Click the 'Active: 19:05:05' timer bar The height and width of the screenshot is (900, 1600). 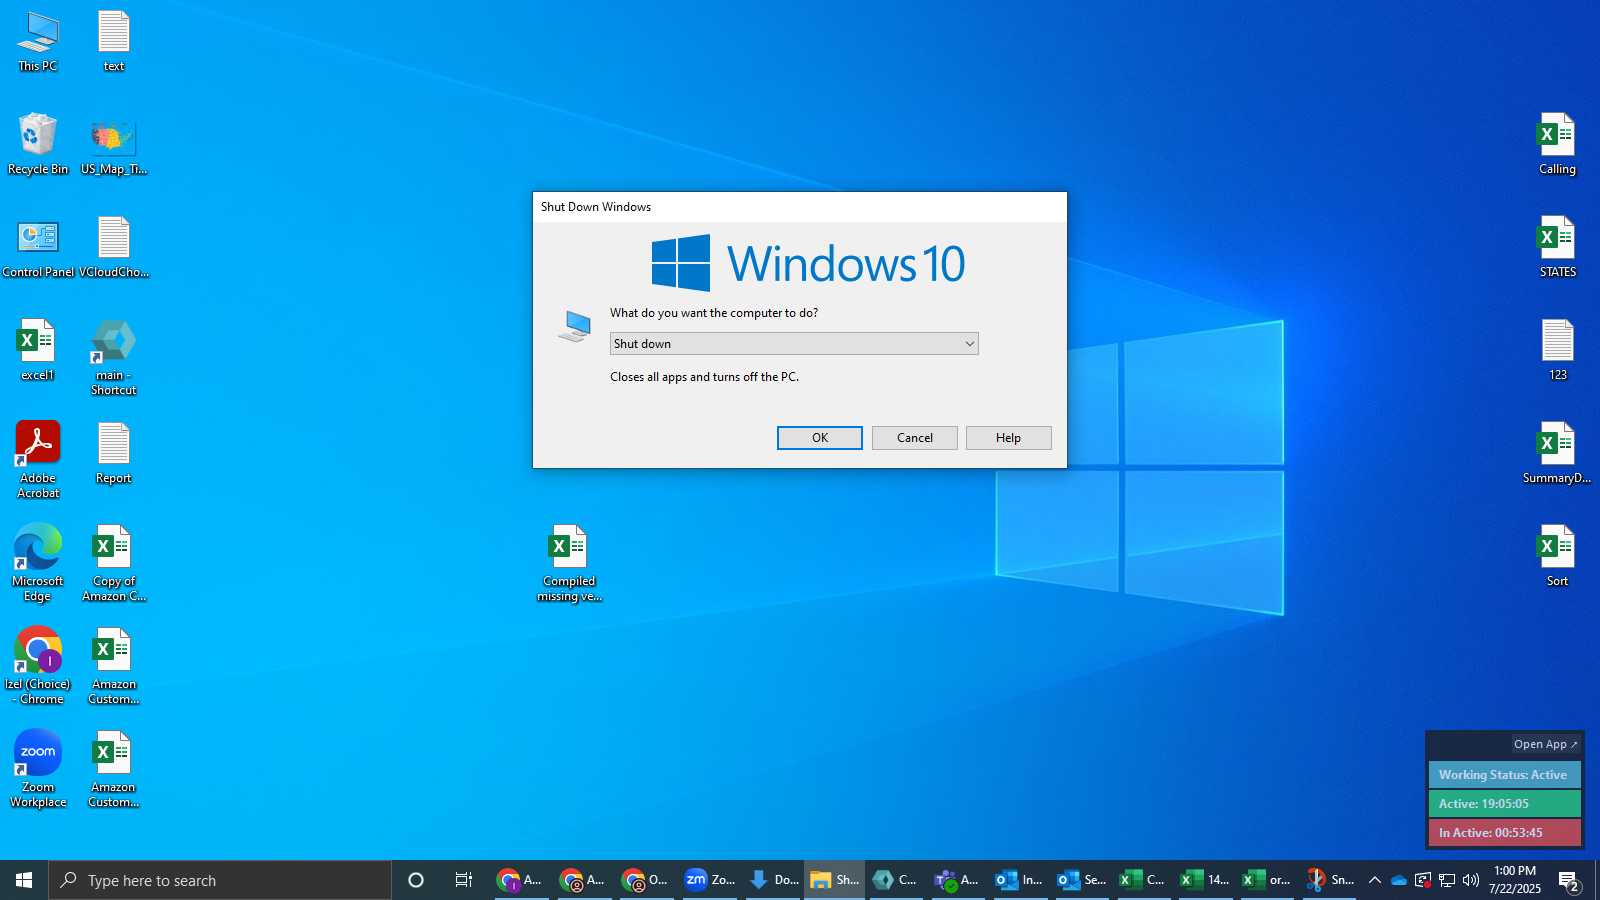point(1504,803)
